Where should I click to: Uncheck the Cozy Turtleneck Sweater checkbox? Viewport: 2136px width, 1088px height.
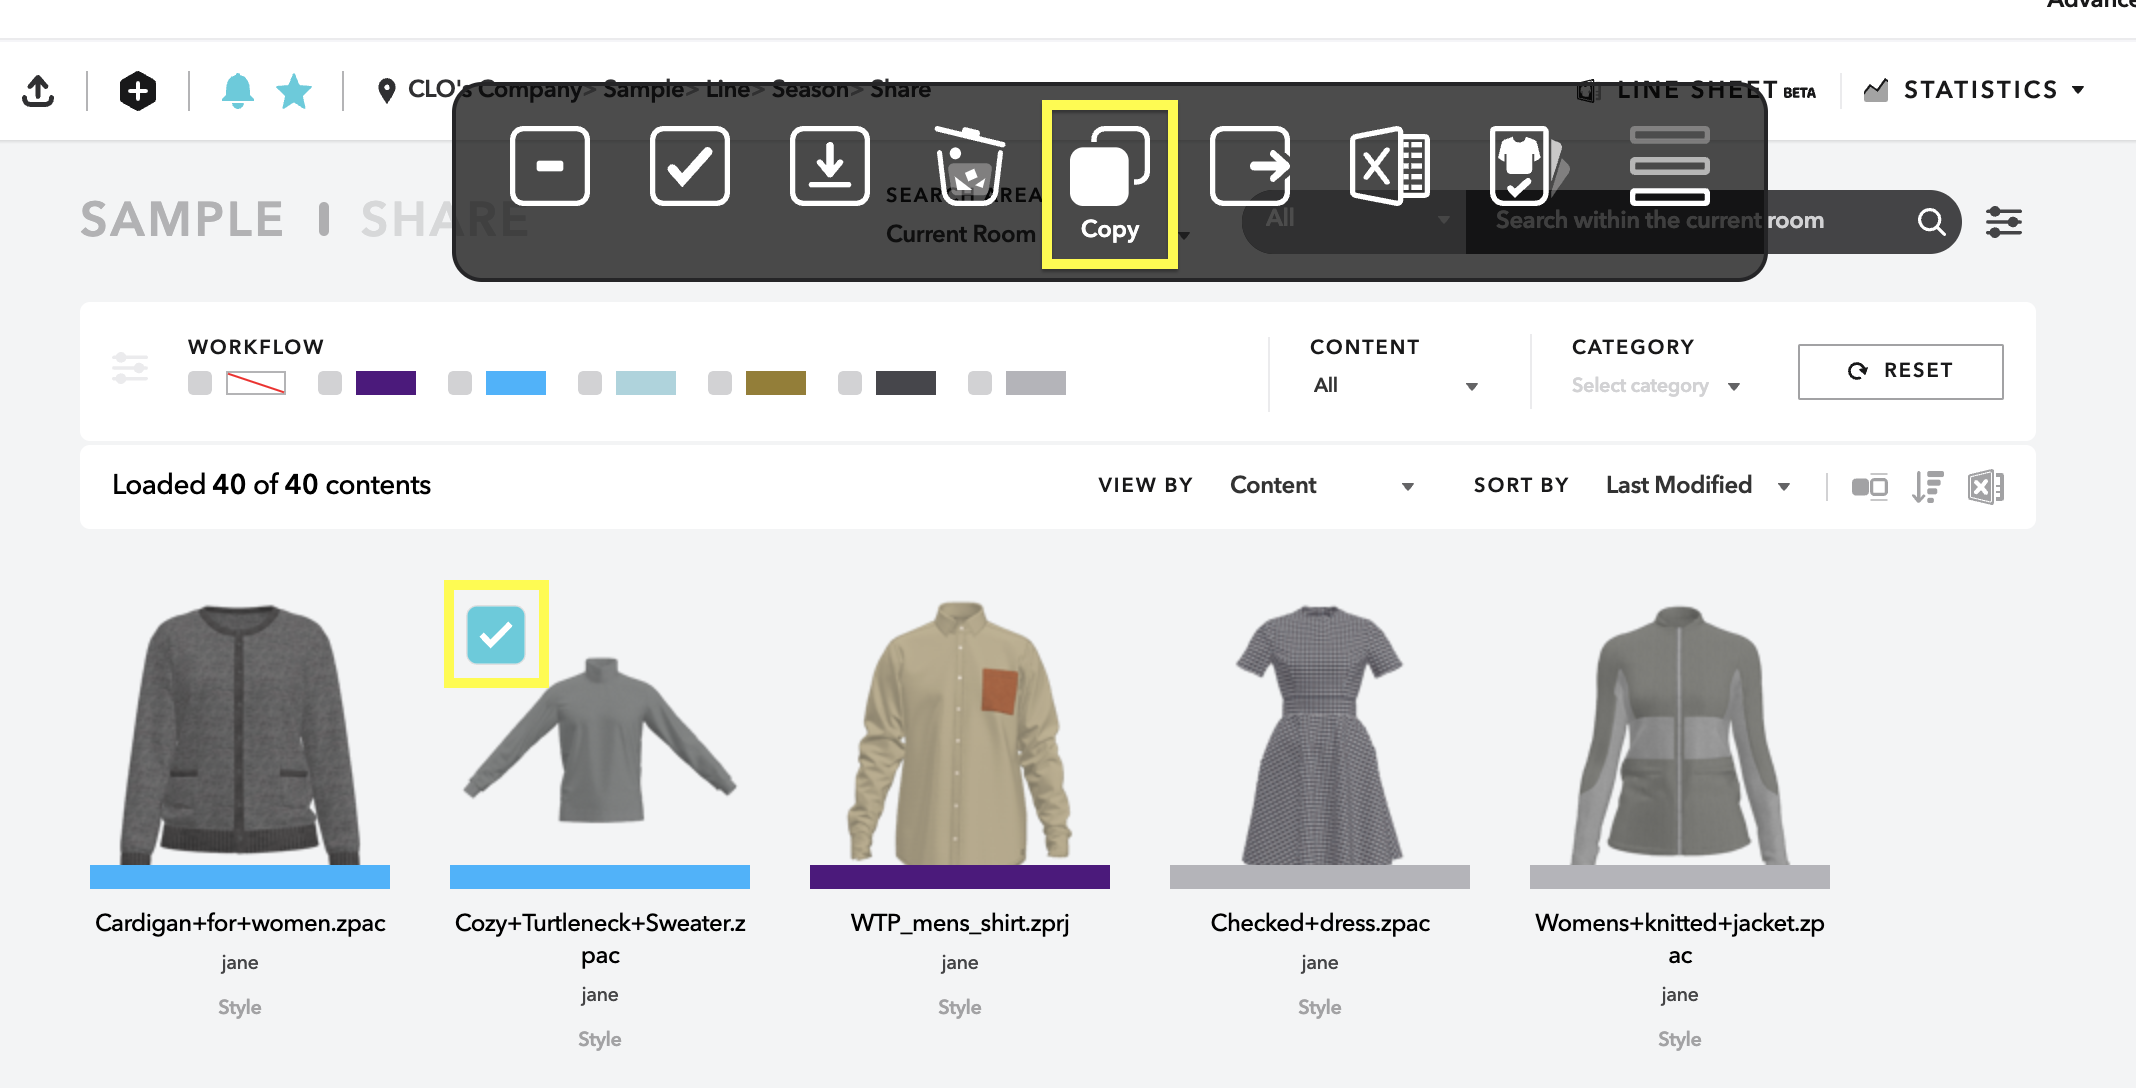[496, 635]
